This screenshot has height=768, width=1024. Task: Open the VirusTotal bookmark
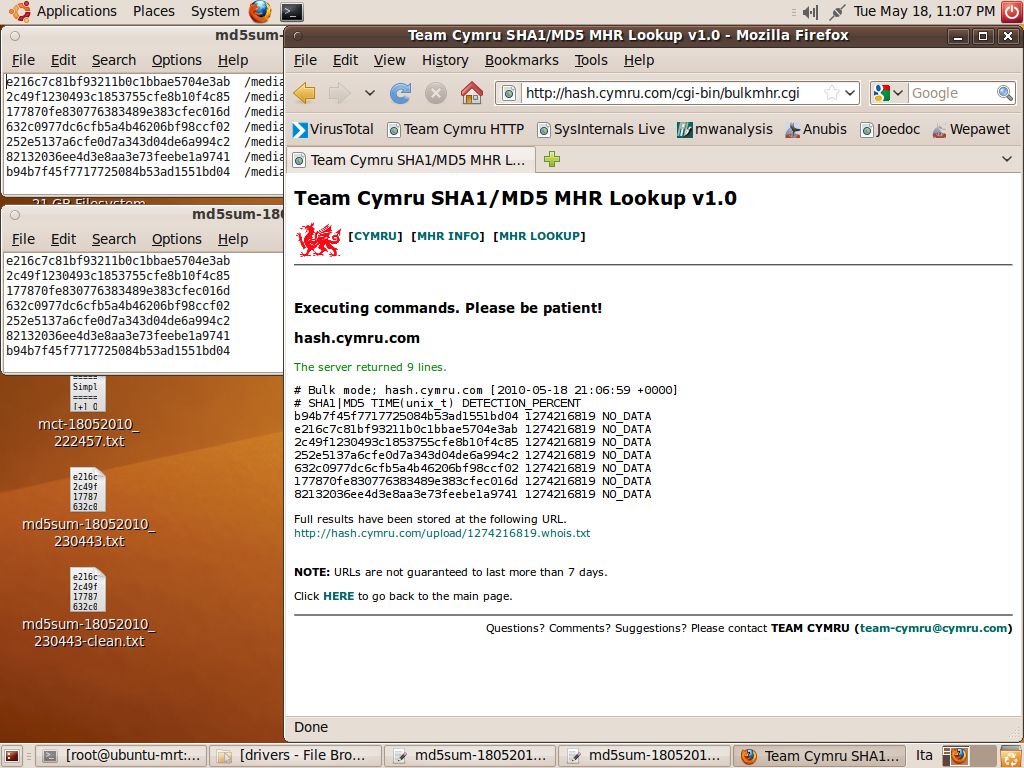pos(333,129)
